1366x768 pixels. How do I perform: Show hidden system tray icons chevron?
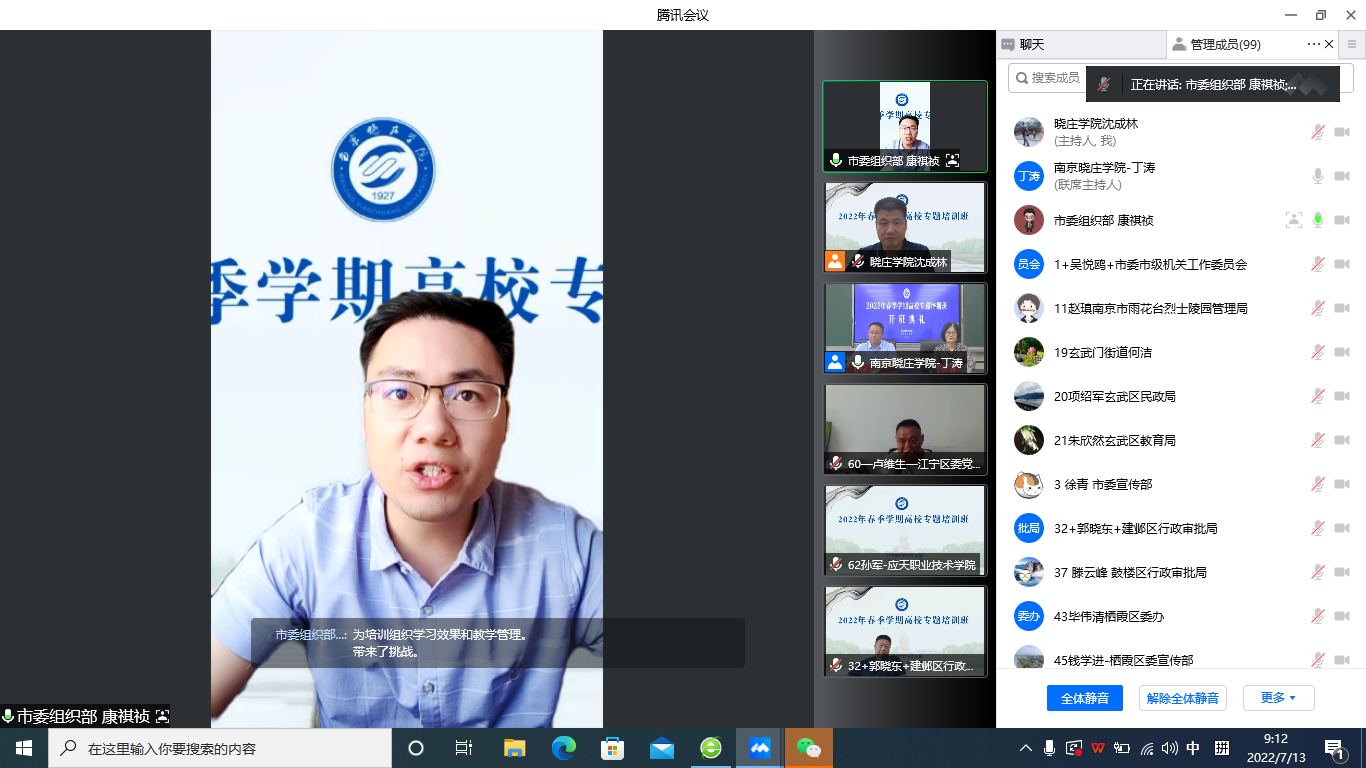tap(1025, 748)
